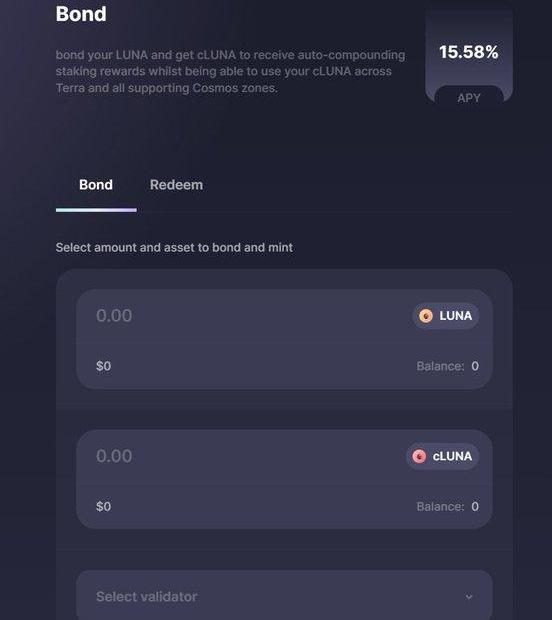The image size is (552, 620).
Task: Open the cLUNA asset selector pill
Action: 442,456
